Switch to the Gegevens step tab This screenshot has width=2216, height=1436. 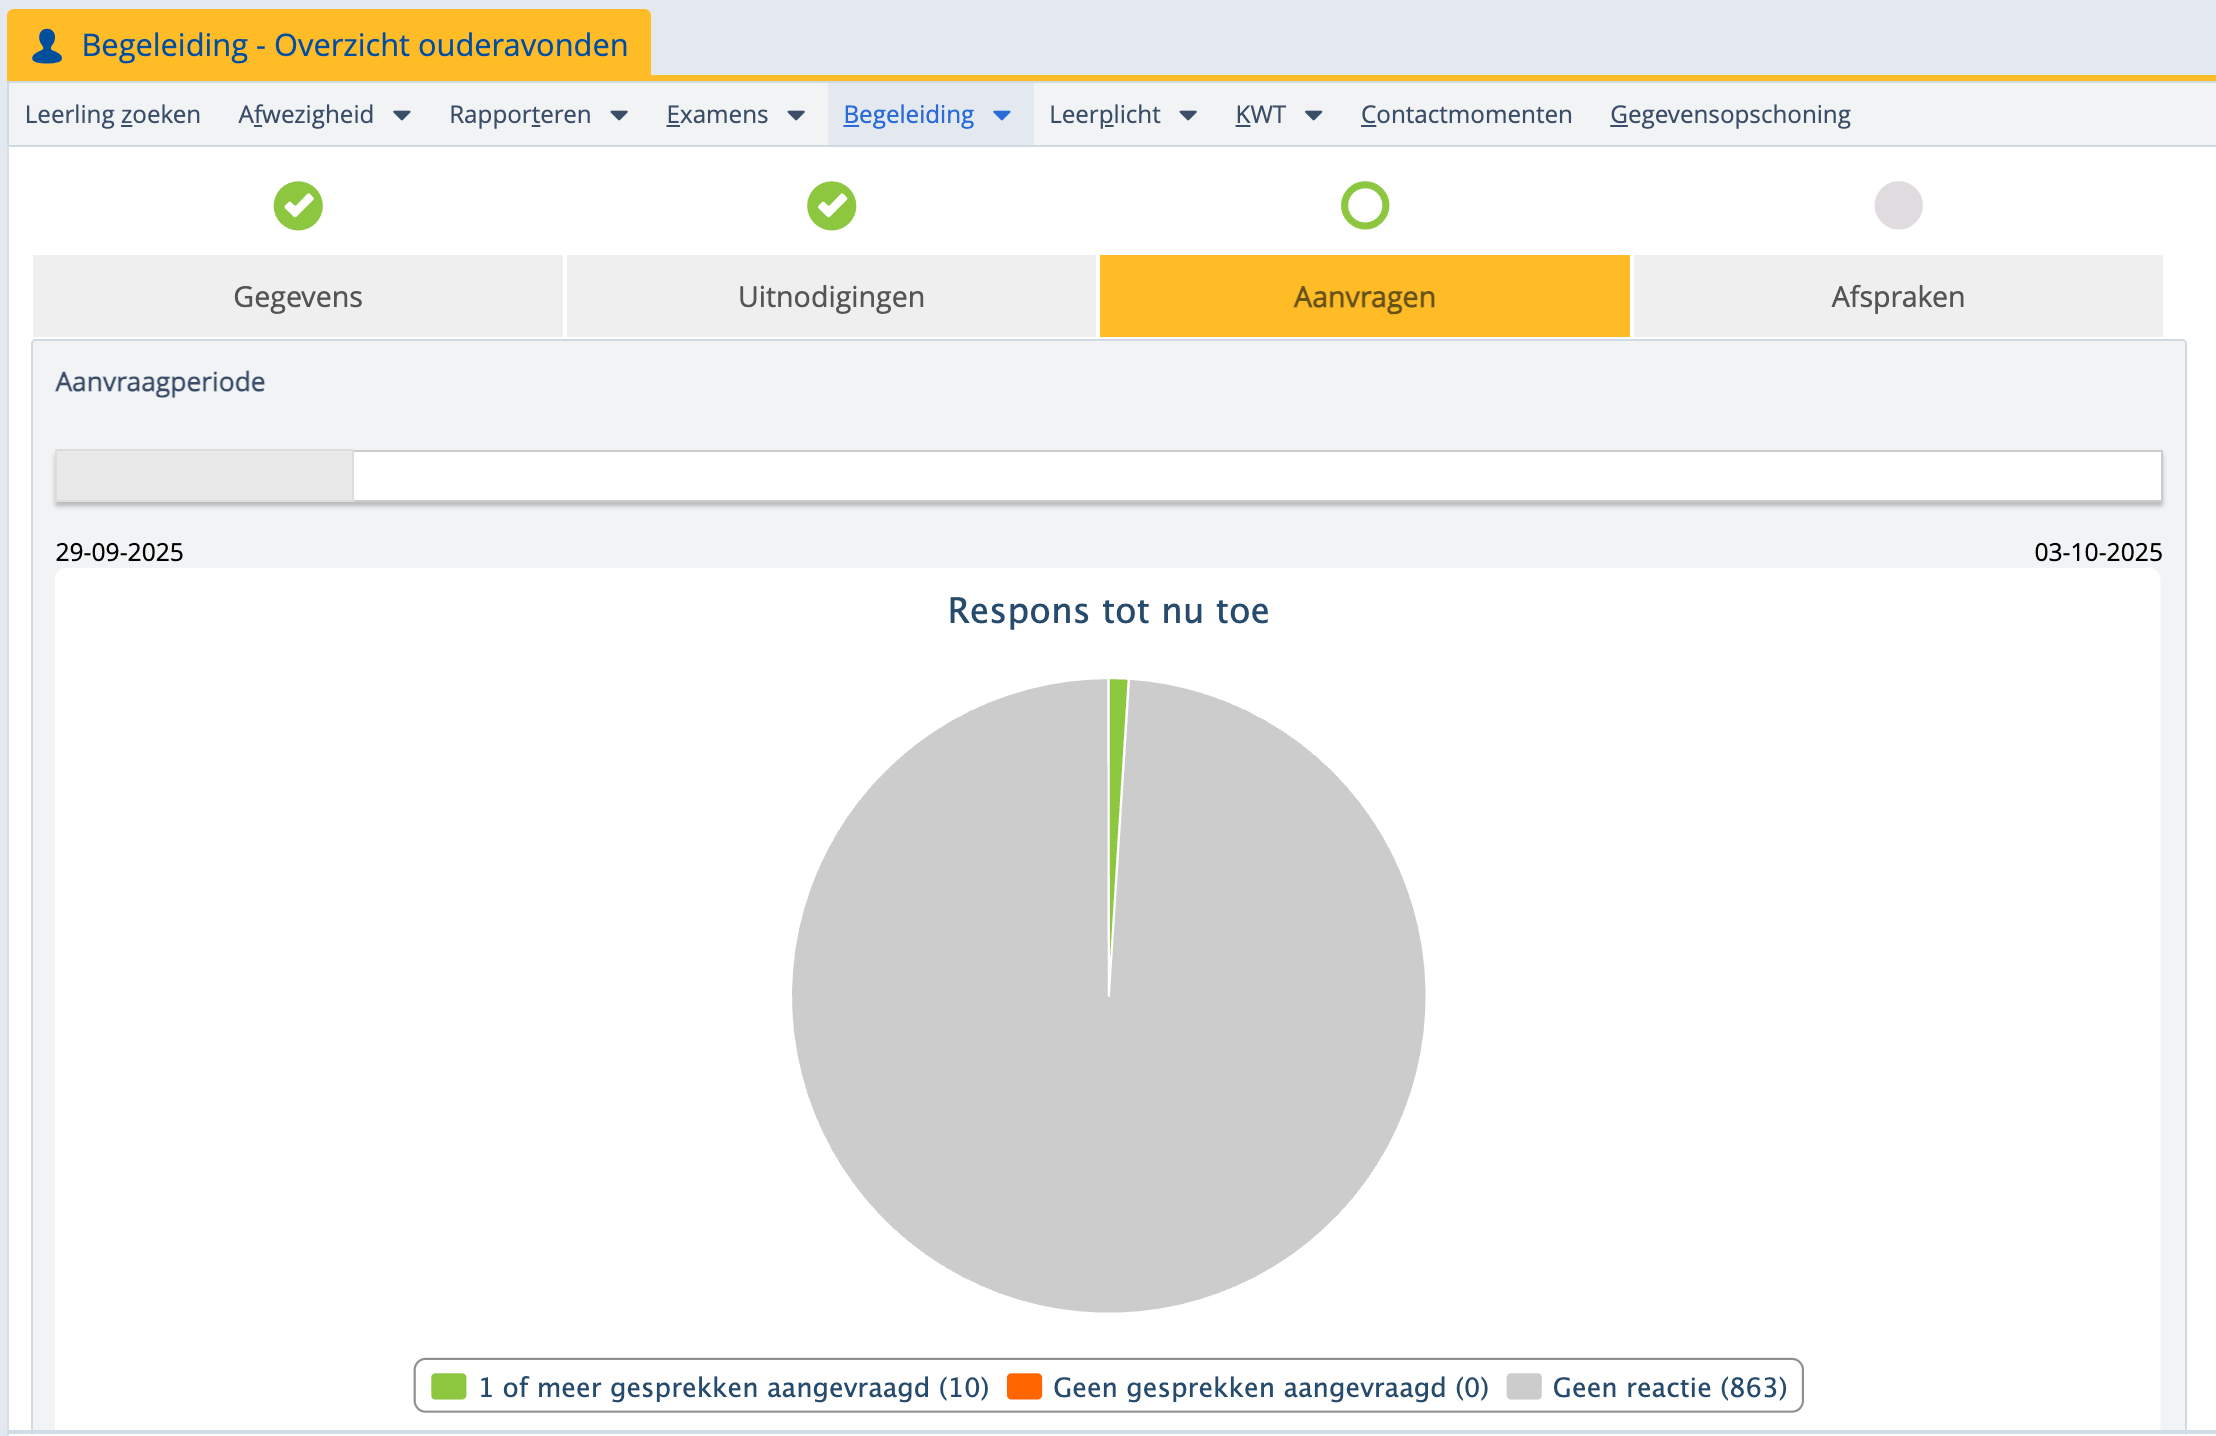(298, 297)
